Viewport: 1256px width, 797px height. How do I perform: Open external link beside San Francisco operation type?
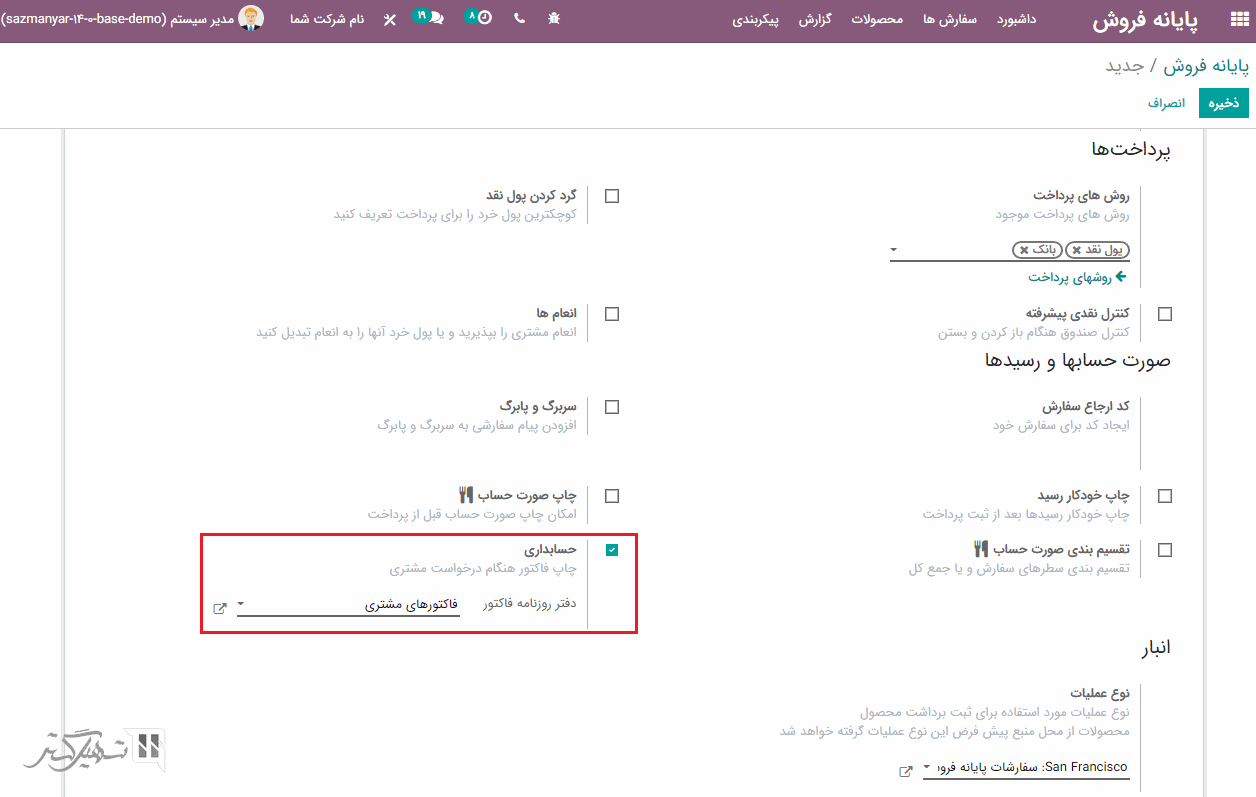coord(906,770)
